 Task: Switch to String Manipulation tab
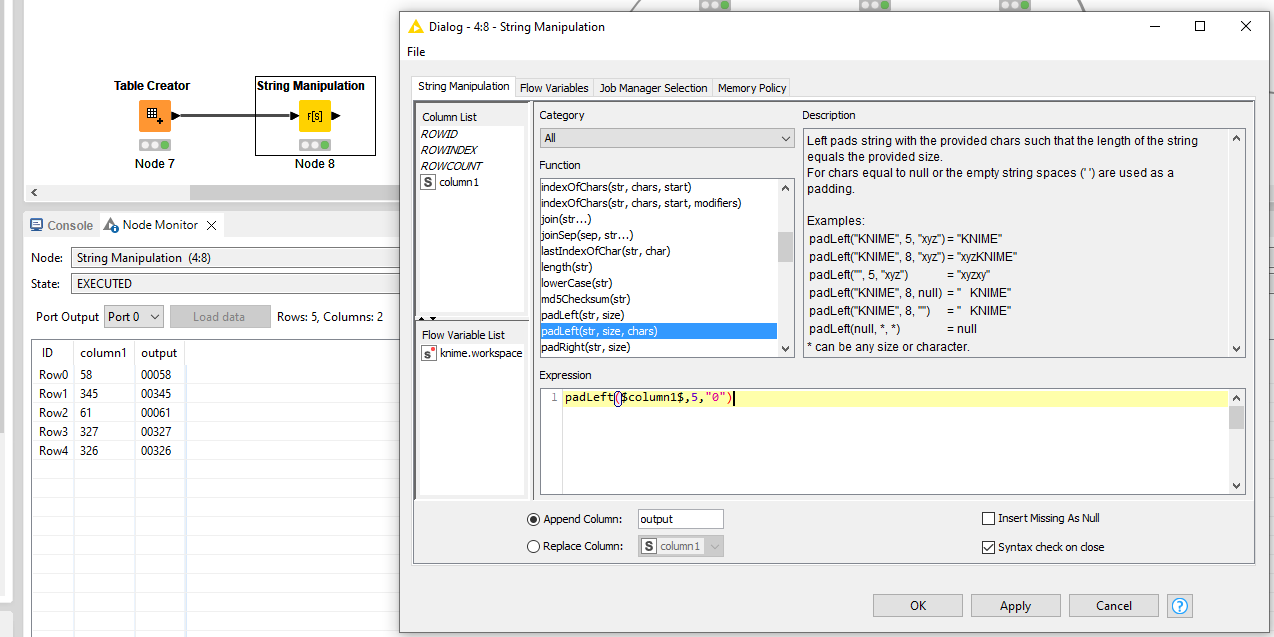point(463,87)
